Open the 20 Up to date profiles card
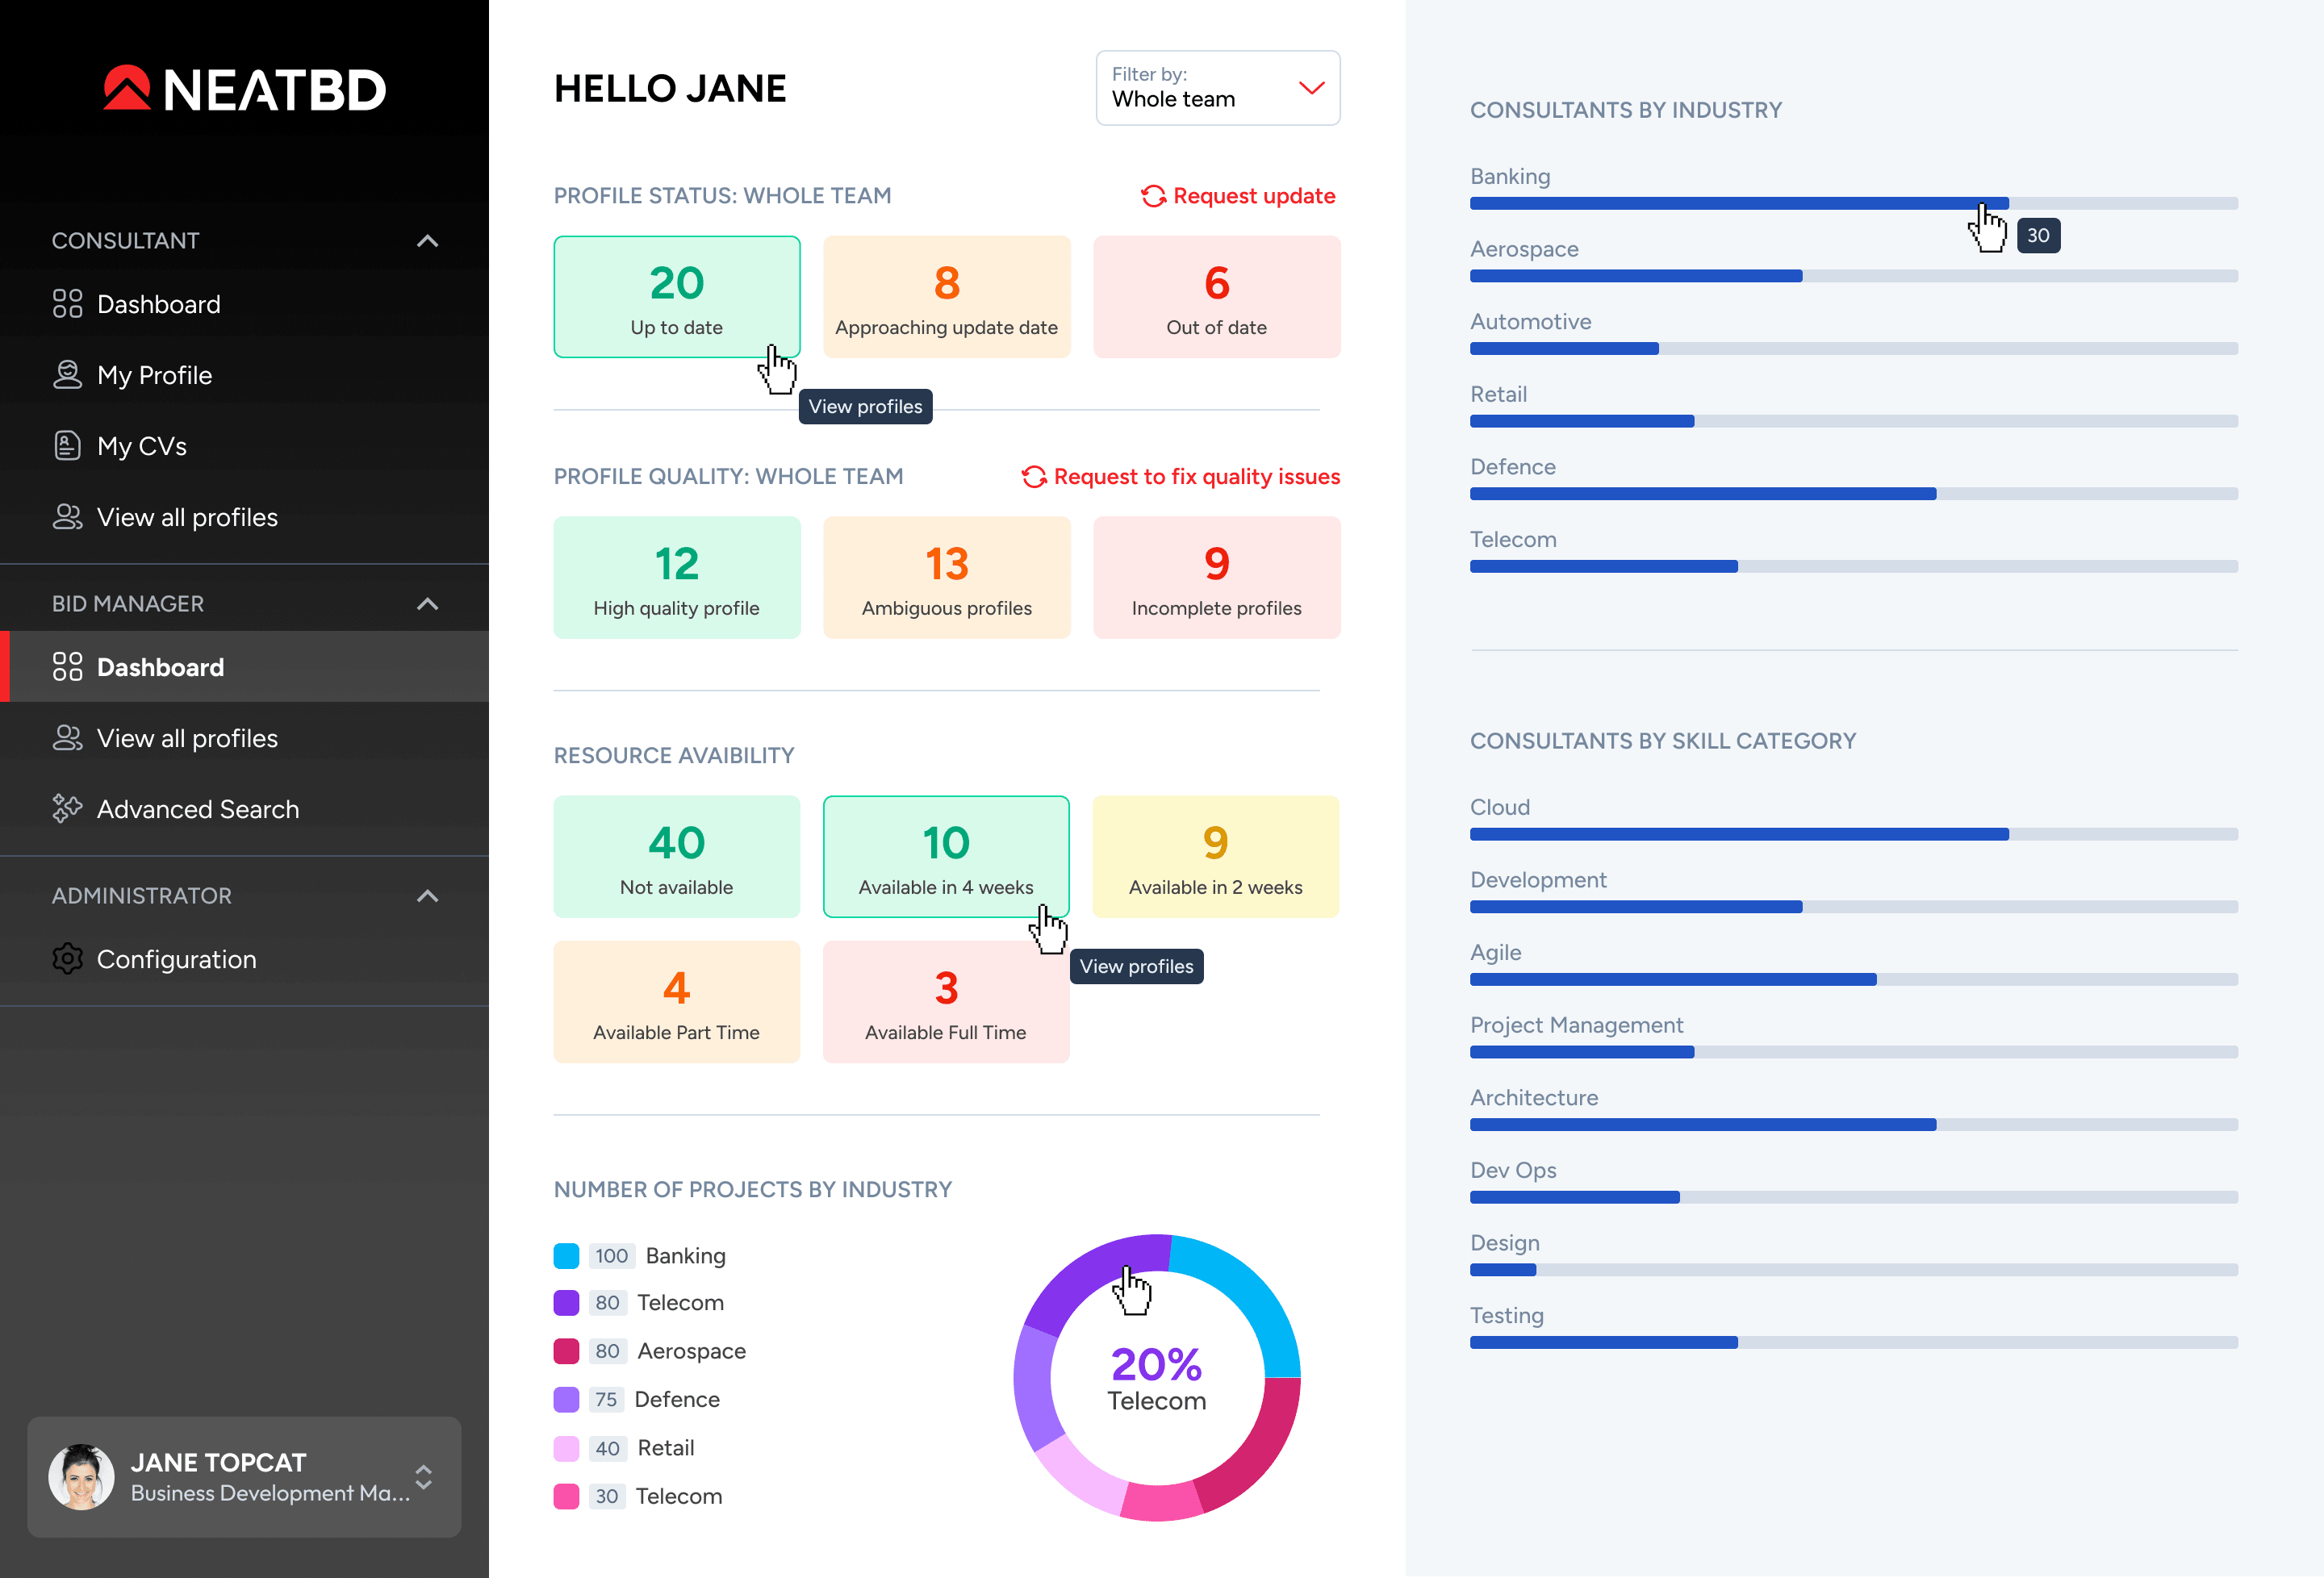This screenshot has width=2324, height=1578. click(677, 296)
